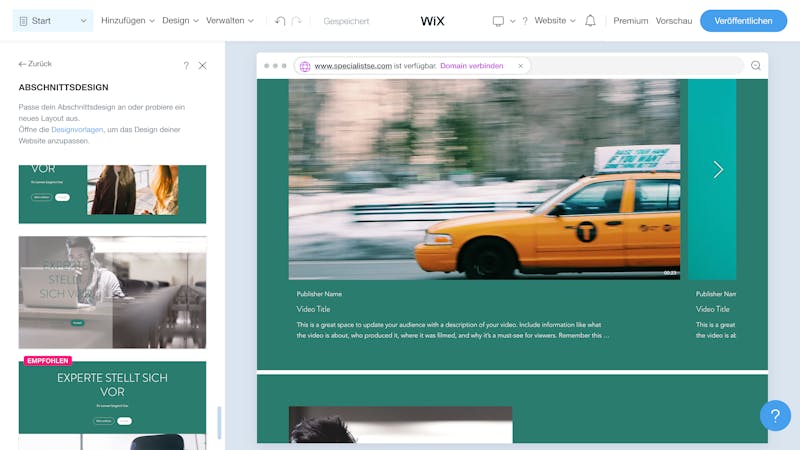
Task: Open the Verwalten menu
Action: 230,21
